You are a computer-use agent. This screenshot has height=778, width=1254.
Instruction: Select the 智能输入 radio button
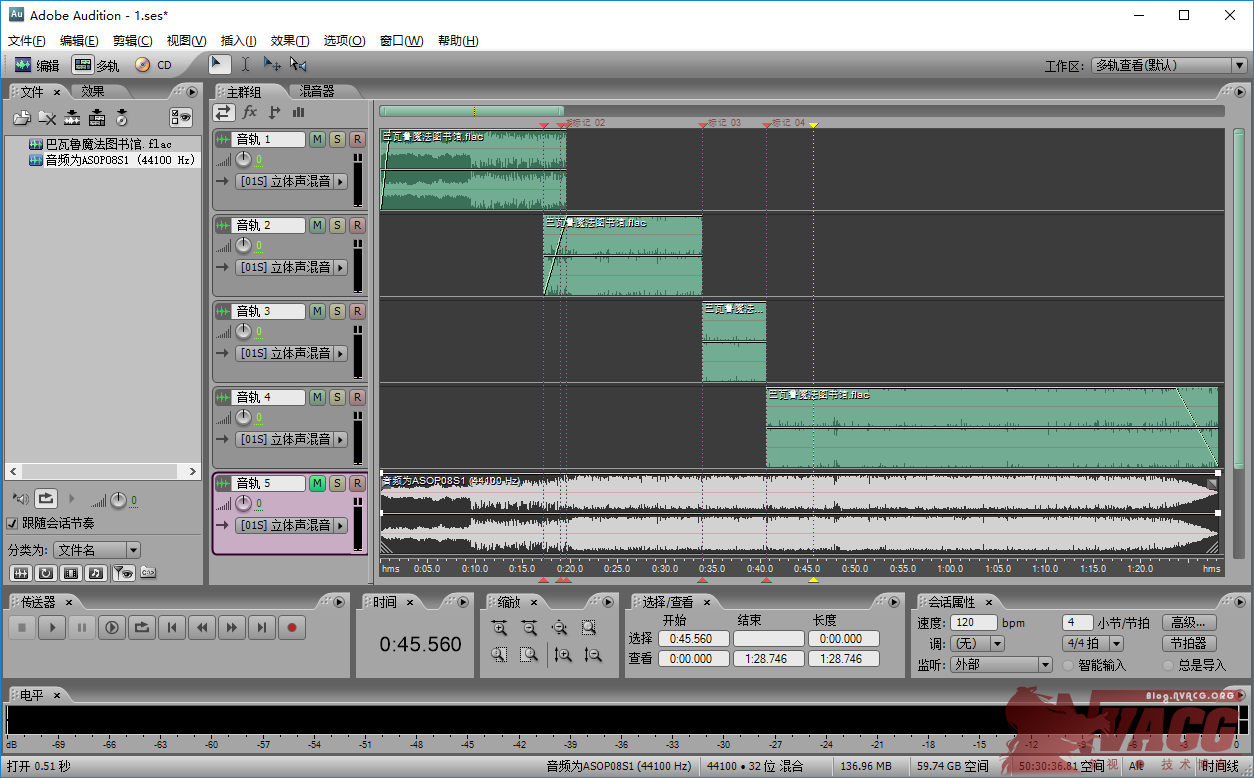pos(1068,665)
